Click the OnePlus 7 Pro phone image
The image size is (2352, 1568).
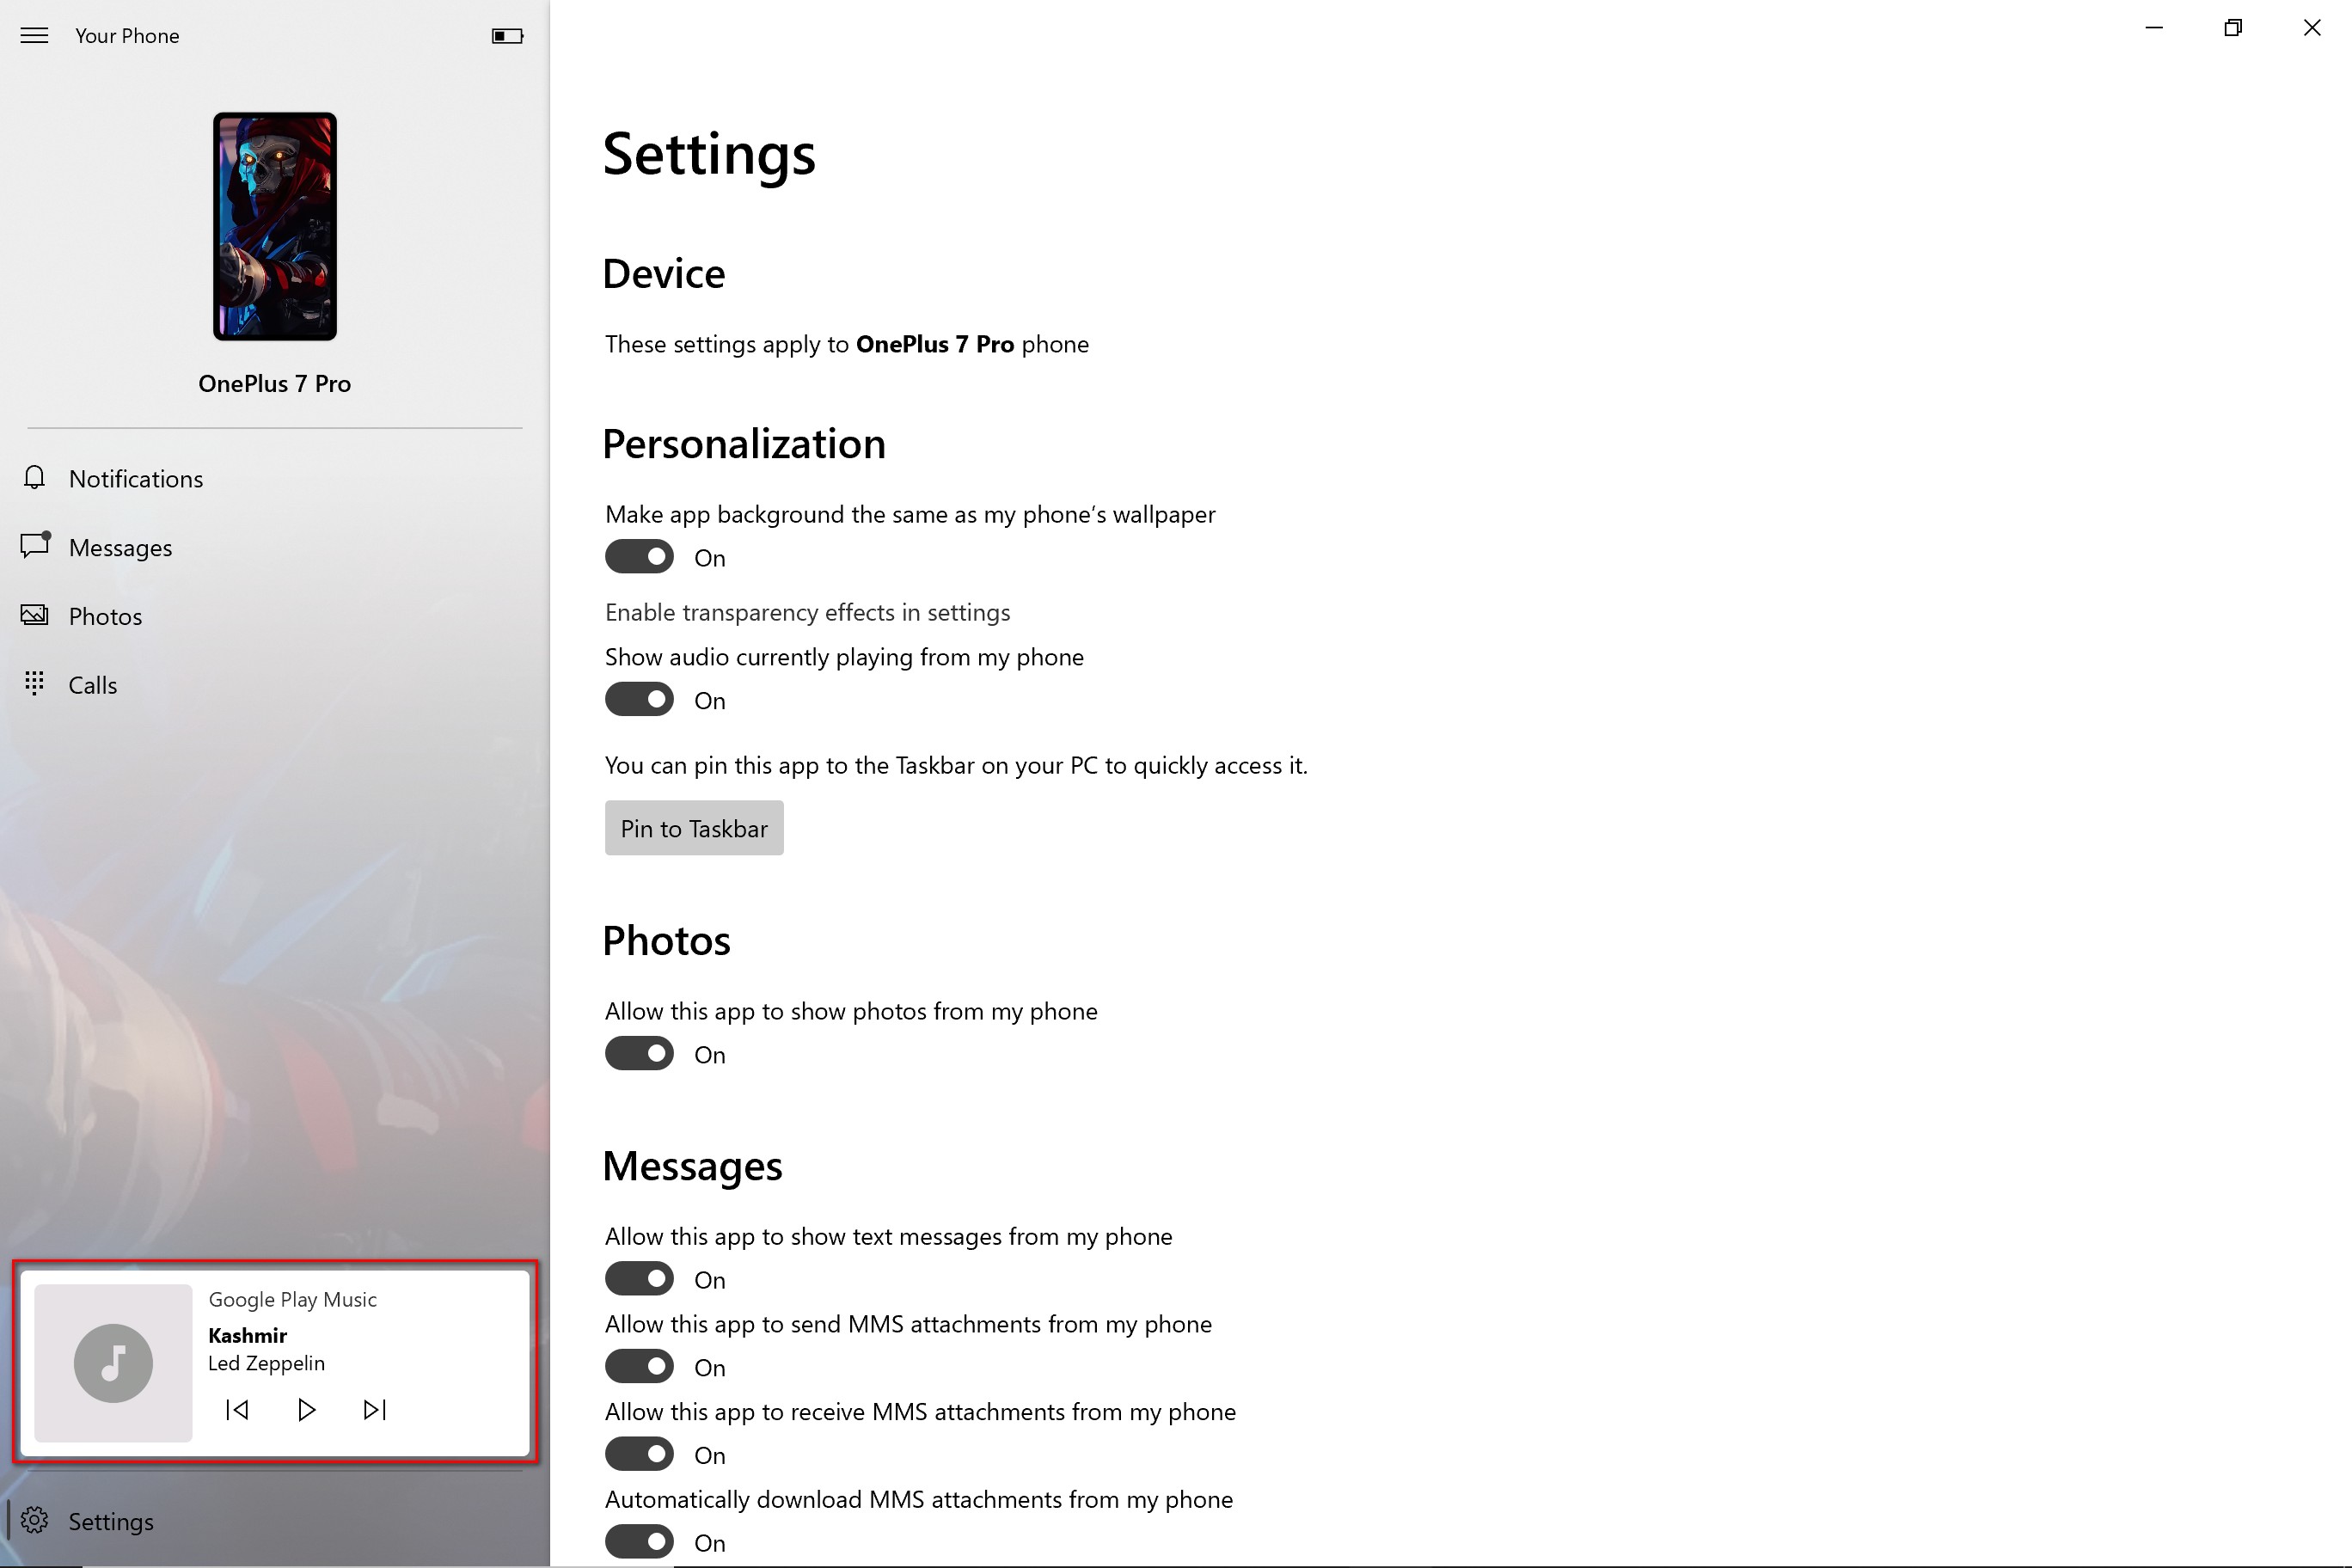[275, 226]
